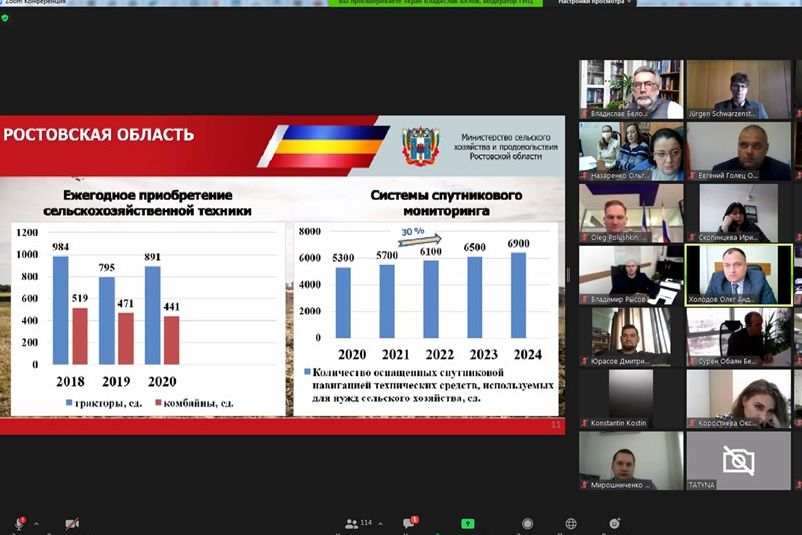Click 'Системы спутникового мониторинга' heading

pos(446,203)
